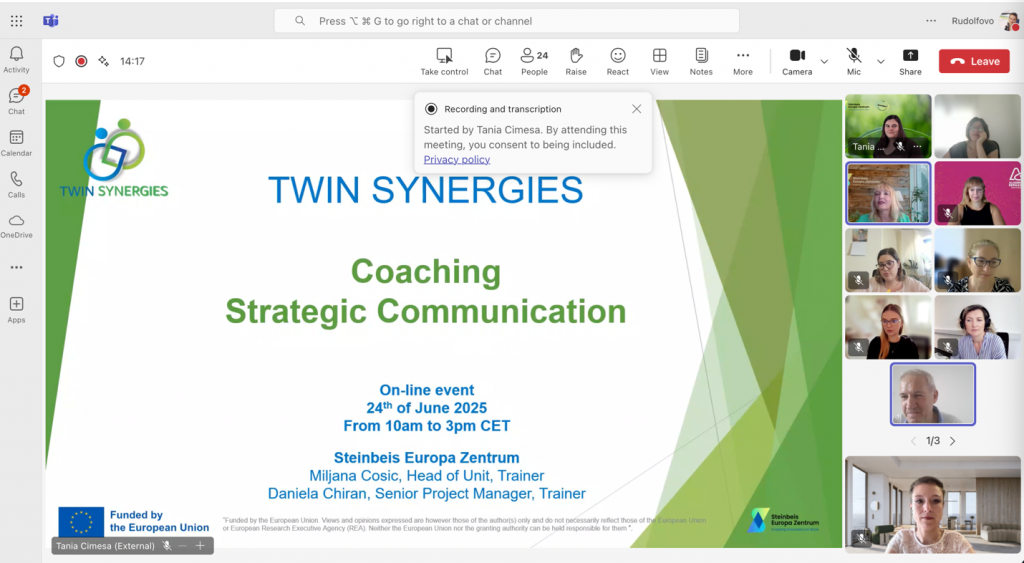Leave the meeting
This screenshot has height=563, width=1024.
pos(974,61)
